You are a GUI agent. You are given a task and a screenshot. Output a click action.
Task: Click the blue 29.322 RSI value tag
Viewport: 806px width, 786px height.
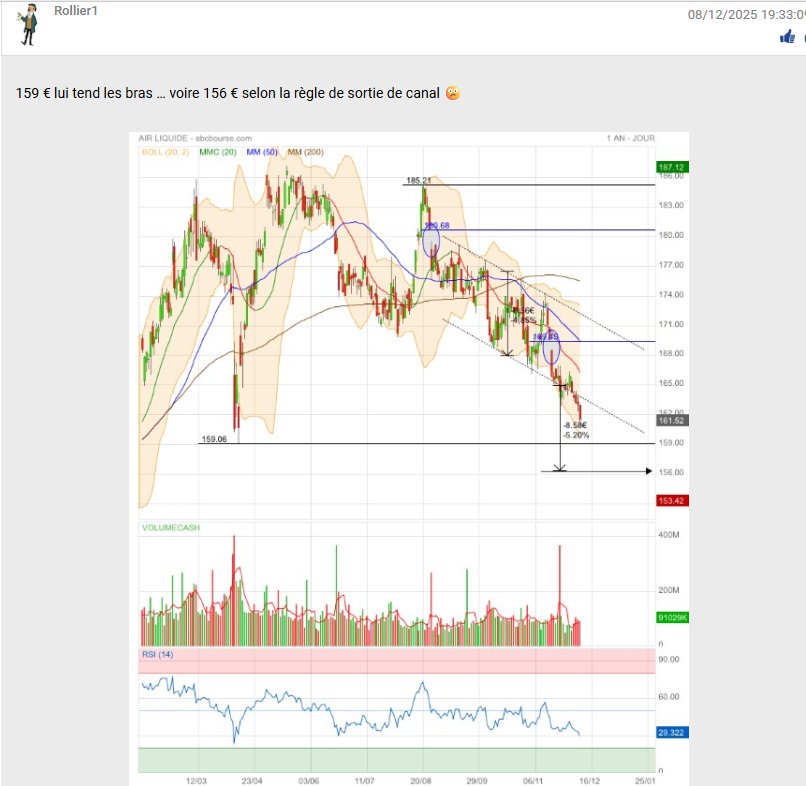click(672, 732)
